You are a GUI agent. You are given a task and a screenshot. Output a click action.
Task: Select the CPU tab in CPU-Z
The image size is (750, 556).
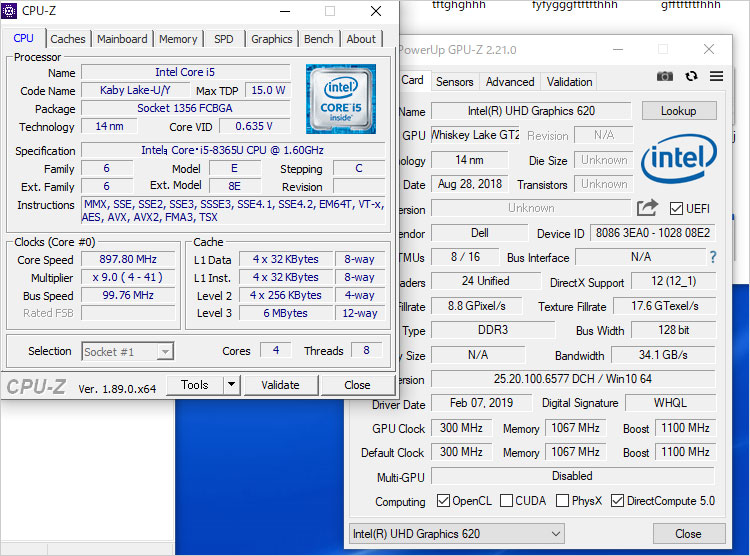coord(23,38)
